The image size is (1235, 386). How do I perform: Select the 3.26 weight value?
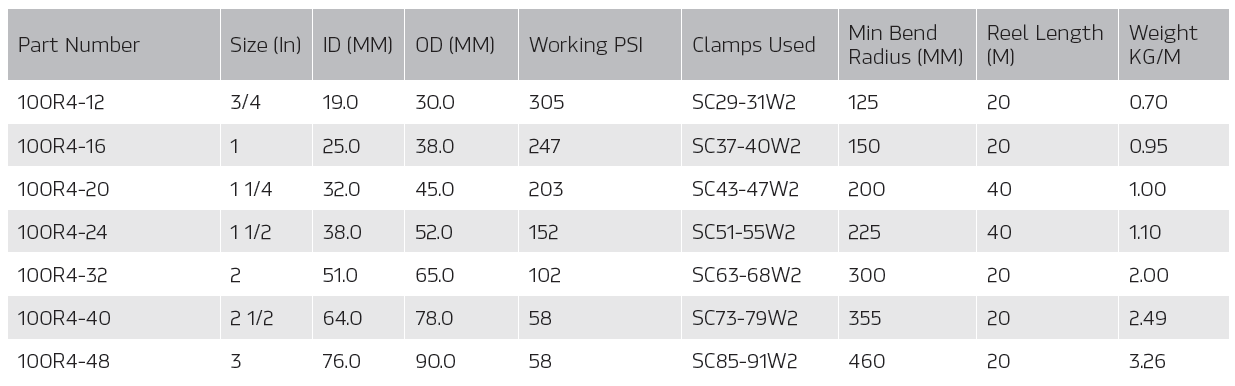1148,361
